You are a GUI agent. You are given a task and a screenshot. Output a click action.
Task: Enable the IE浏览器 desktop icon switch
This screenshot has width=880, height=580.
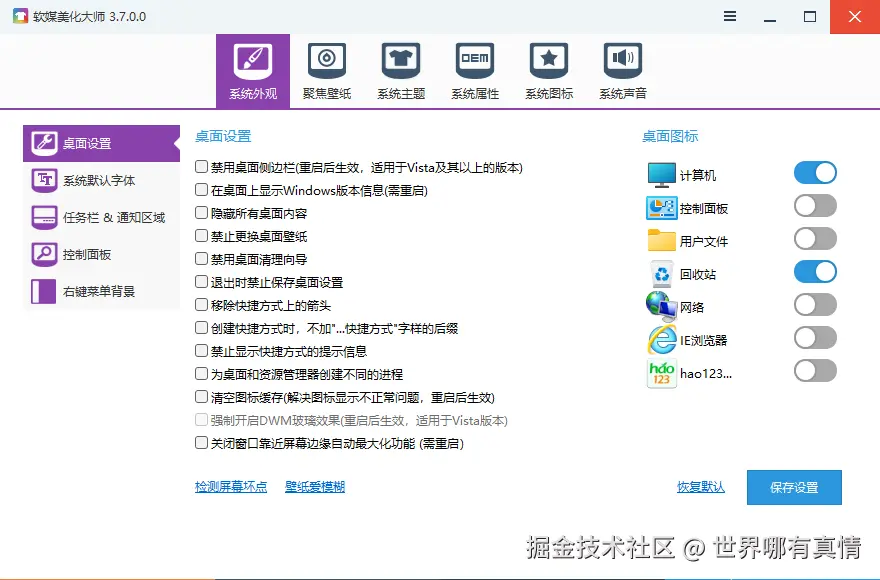(x=815, y=338)
